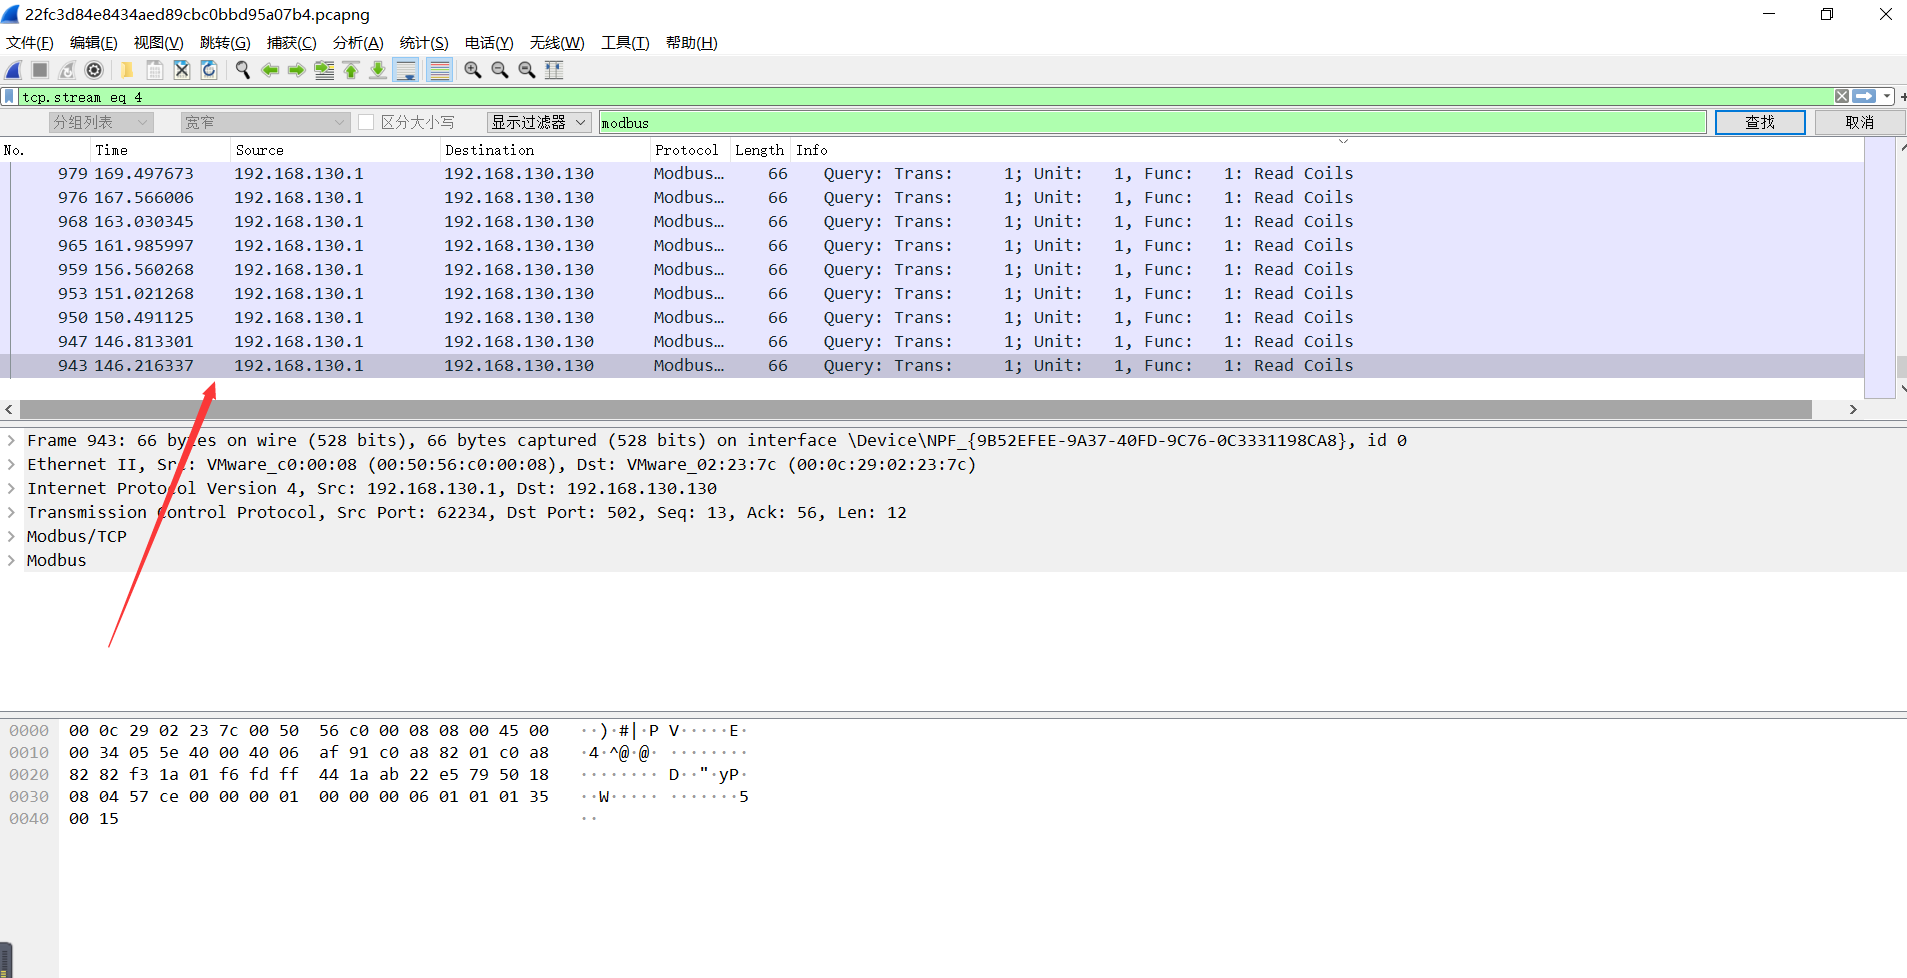Screen dimensions: 1907x978
Task: Expand the Frame 943 detail row
Action: coord(11,440)
